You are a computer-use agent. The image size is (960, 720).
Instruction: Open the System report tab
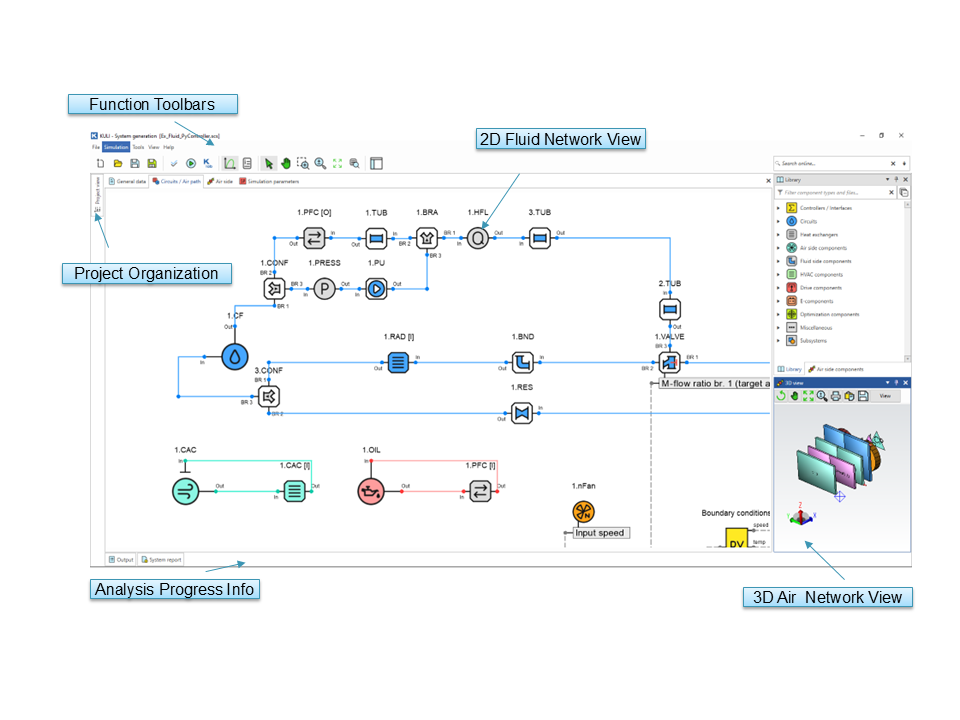tap(161, 560)
